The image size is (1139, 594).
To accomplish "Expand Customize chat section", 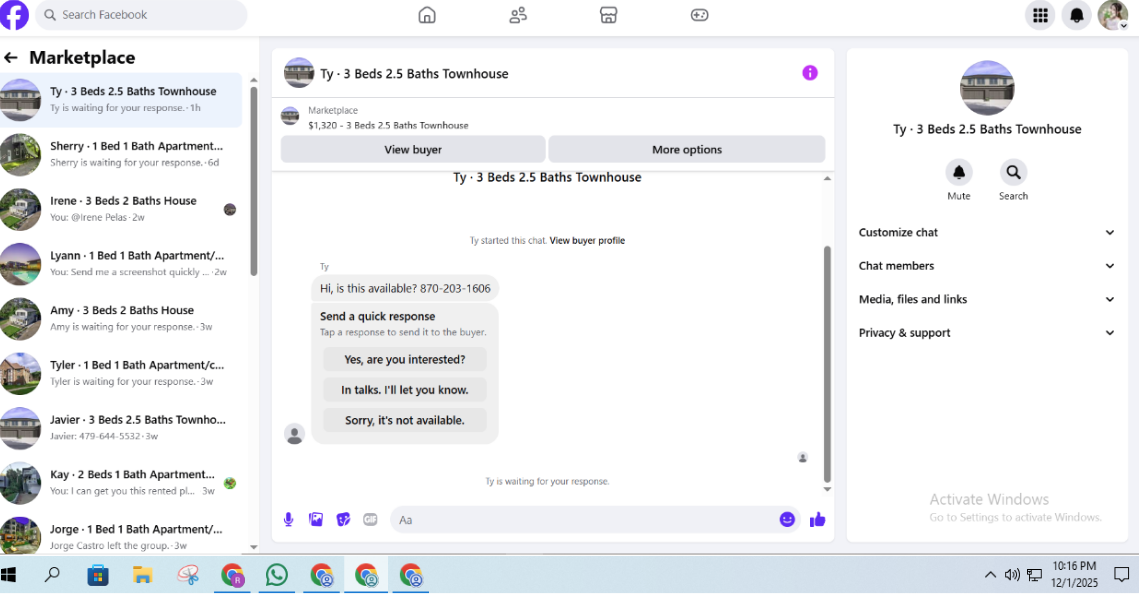I will [x=986, y=232].
